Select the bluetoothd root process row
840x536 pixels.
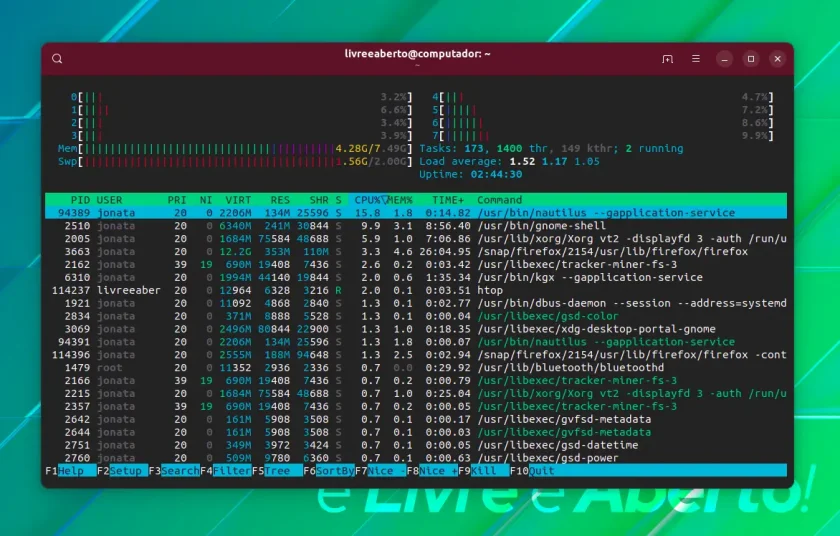(416, 367)
